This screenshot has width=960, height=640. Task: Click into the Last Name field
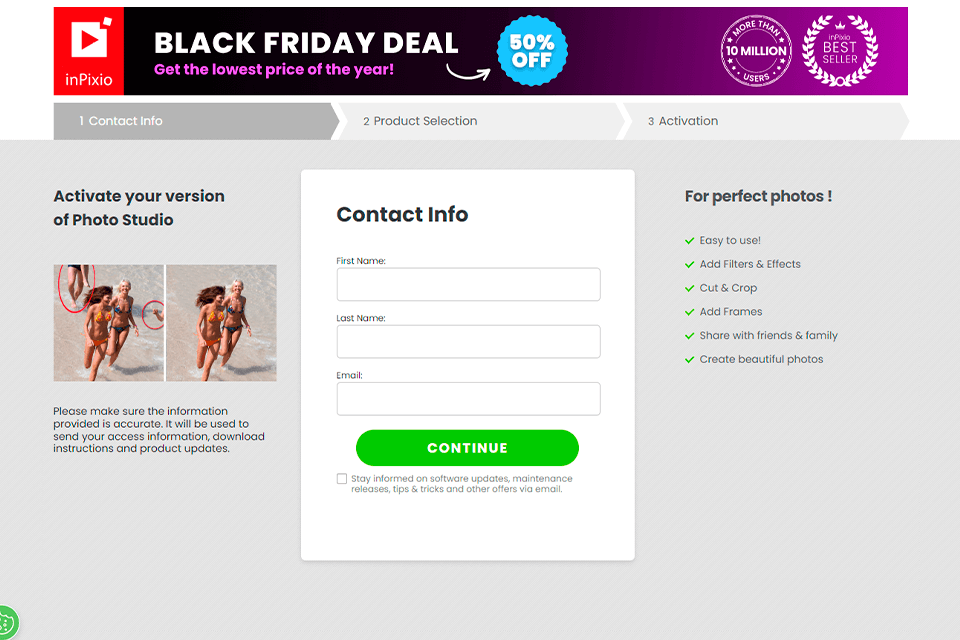pyautogui.click(x=468, y=341)
